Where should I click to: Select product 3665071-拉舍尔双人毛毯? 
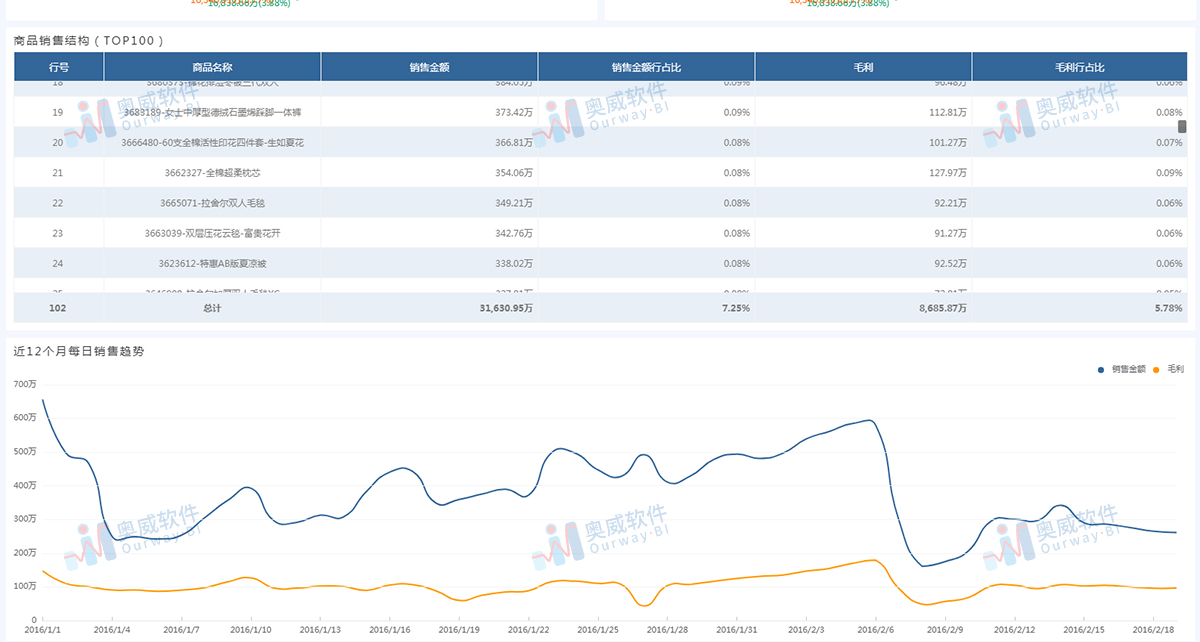click(x=212, y=203)
